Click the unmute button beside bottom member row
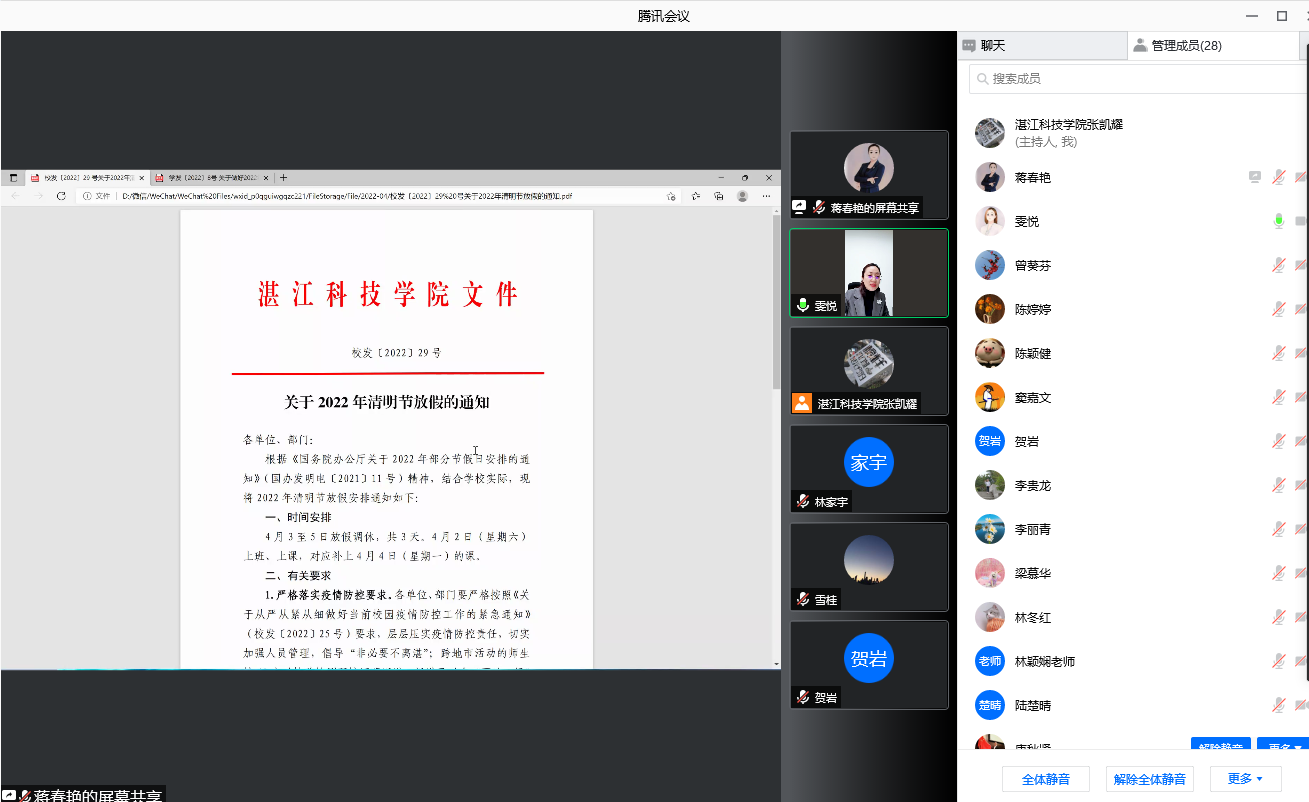This screenshot has width=1309, height=802. pyautogui.click(x=1221, y=745)
